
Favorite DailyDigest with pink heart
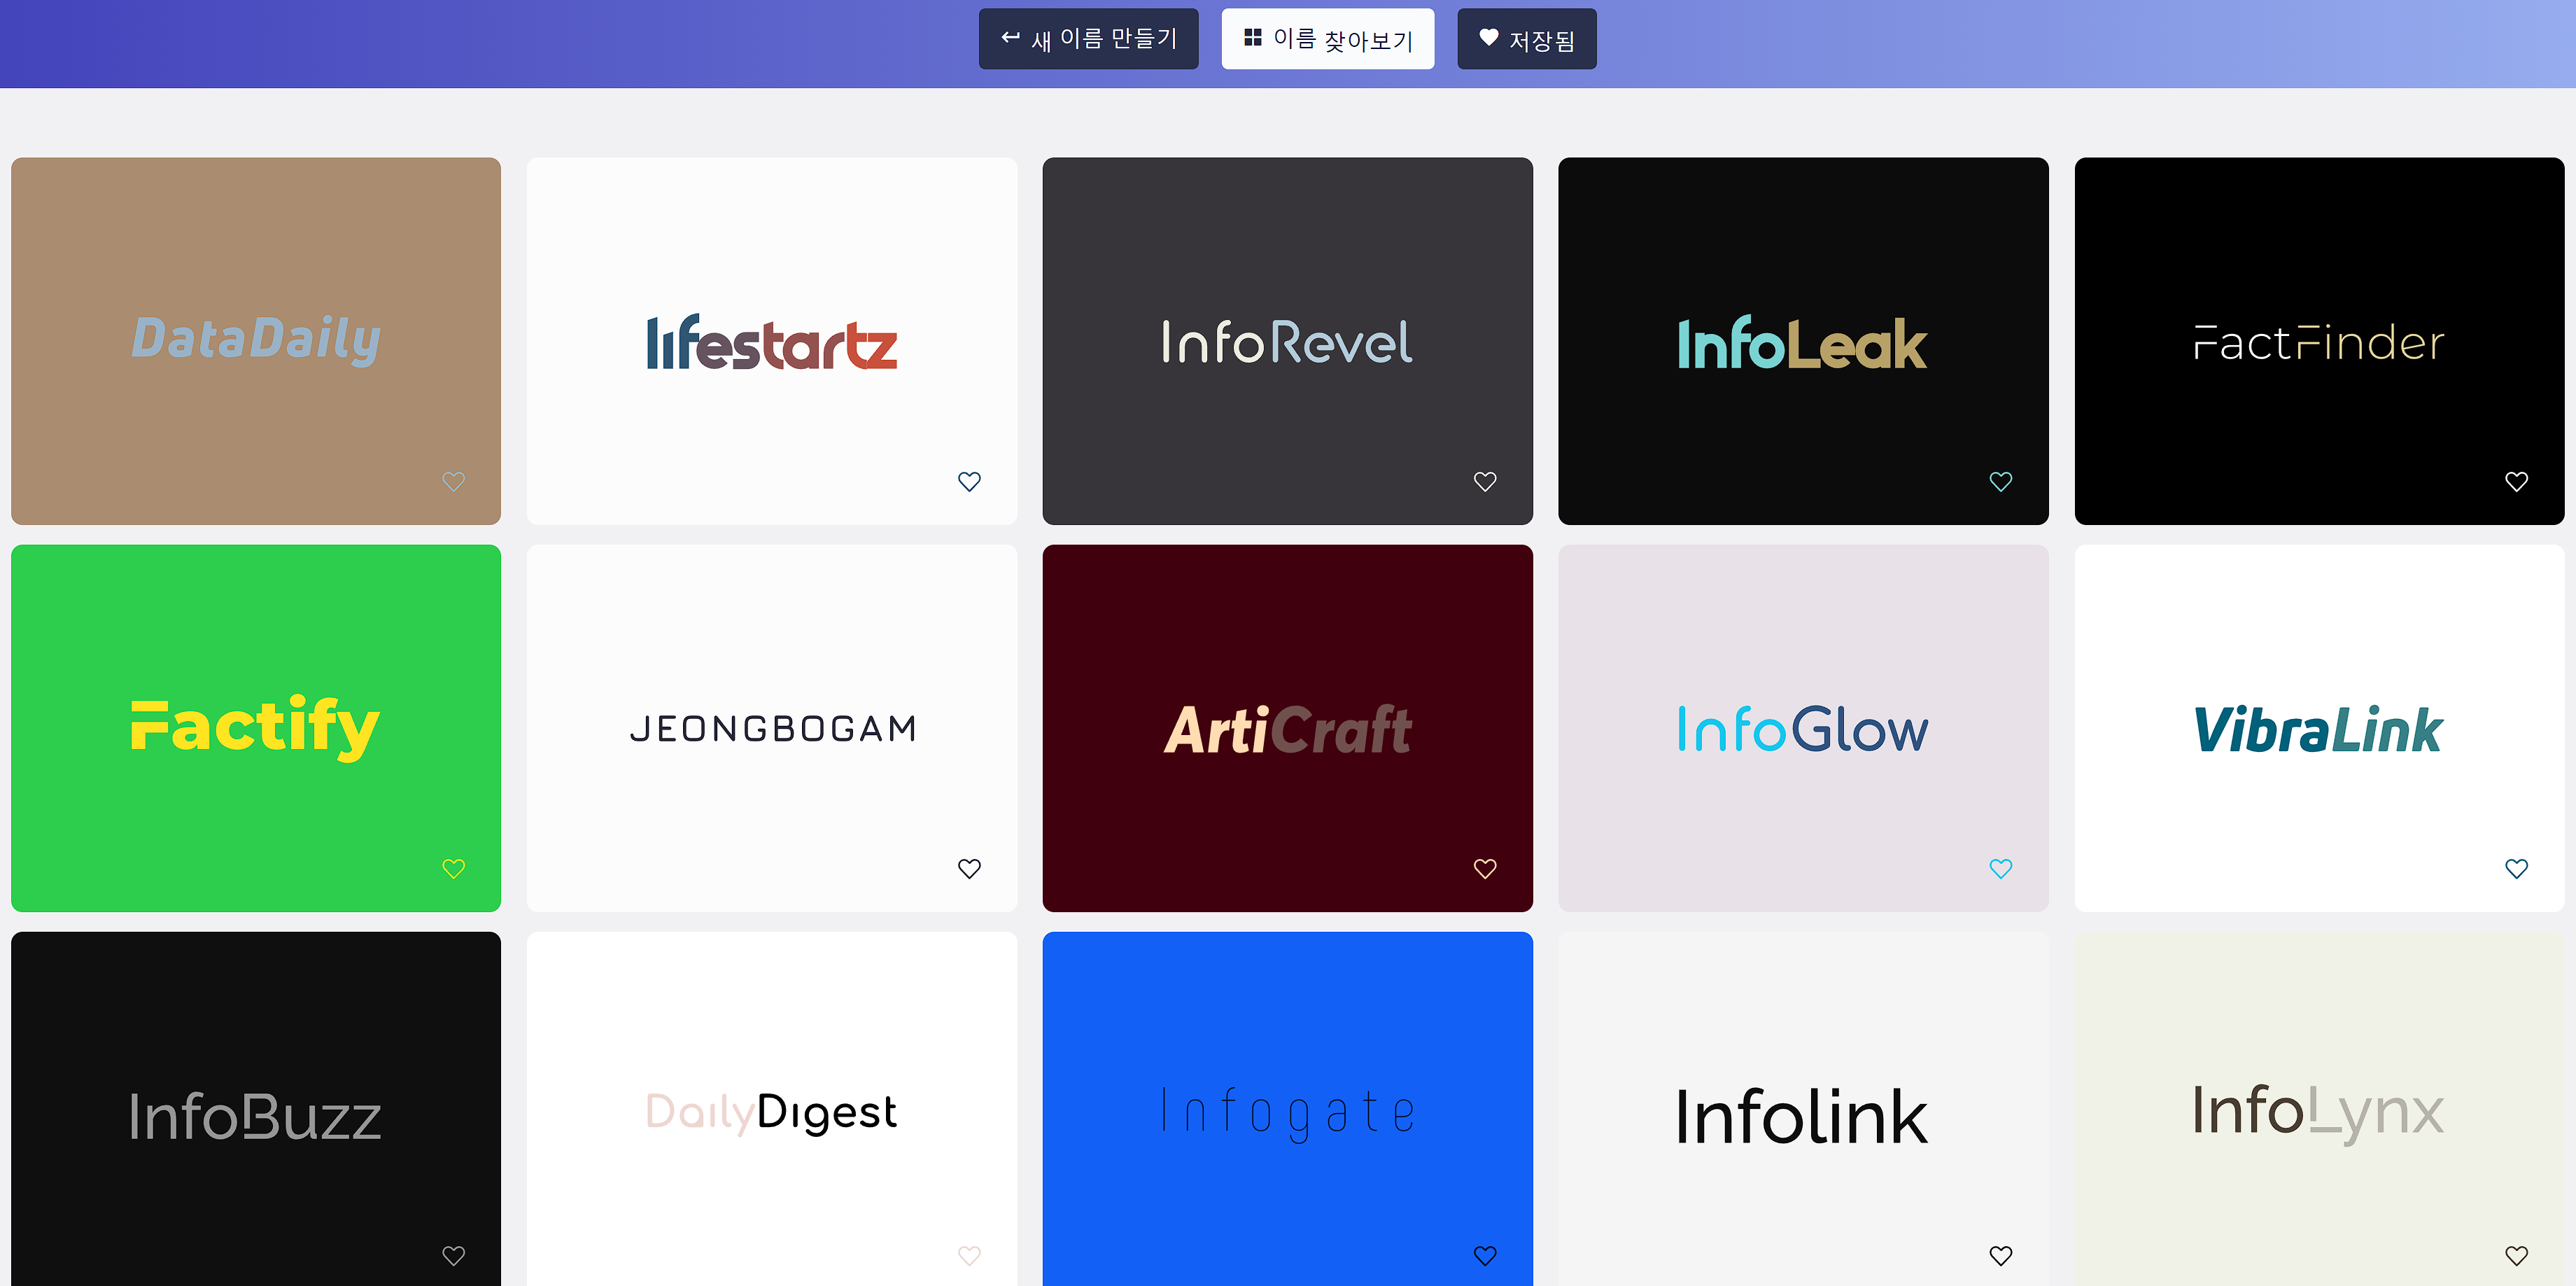tap(969, 1255)
